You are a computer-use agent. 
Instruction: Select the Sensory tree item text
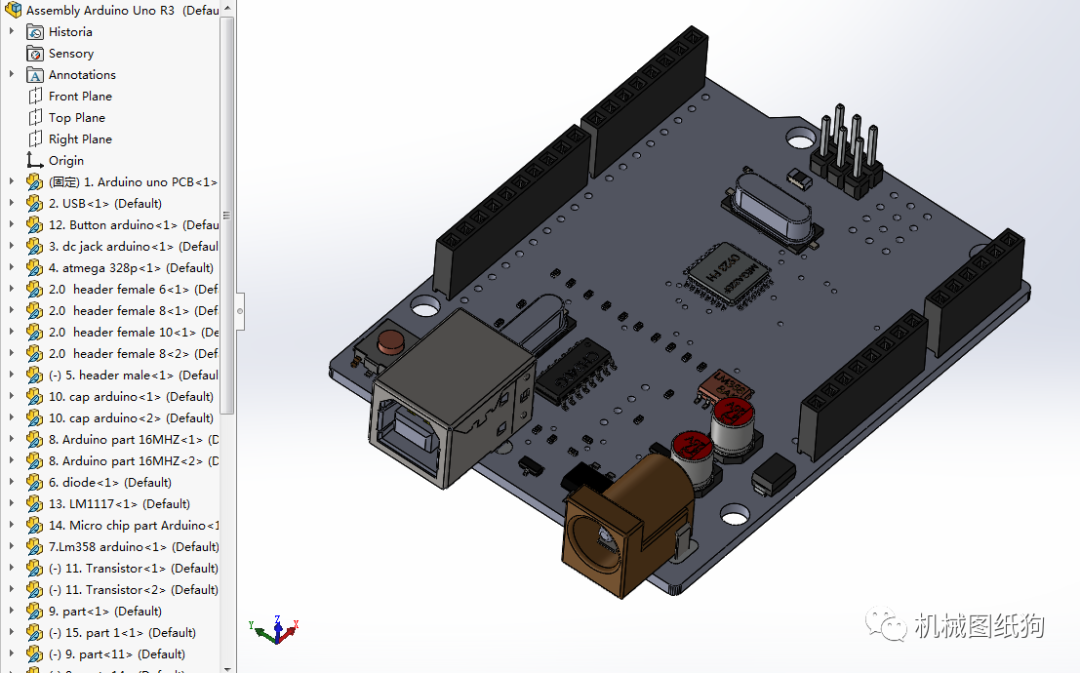(71, 53)
